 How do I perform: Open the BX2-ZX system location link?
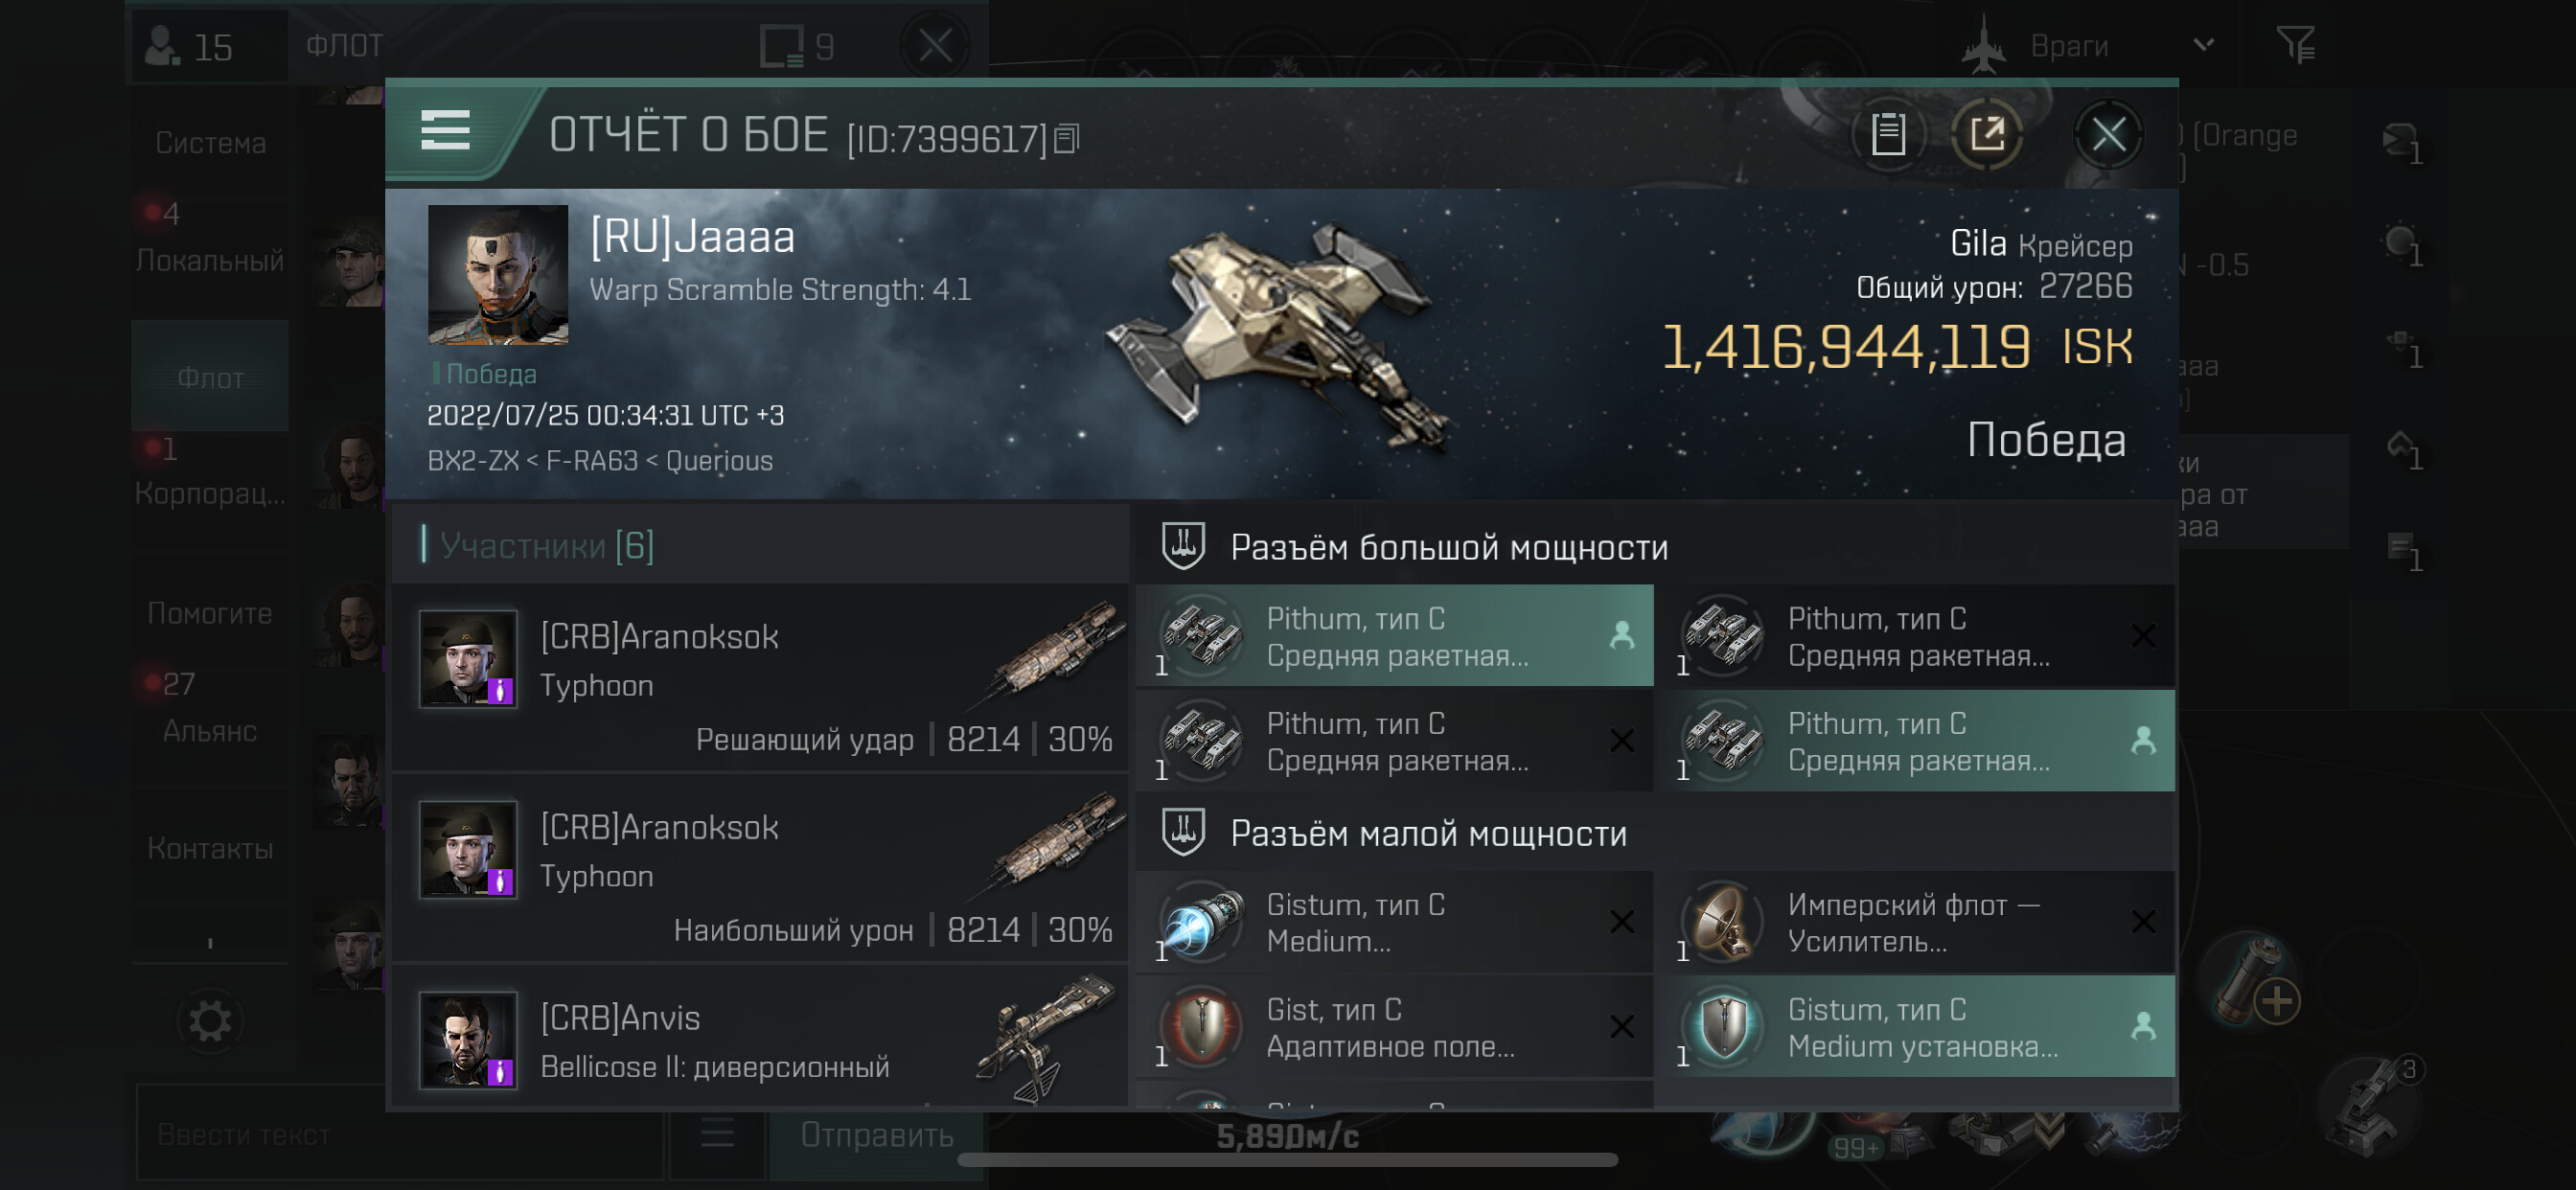[x=472, y=461]
